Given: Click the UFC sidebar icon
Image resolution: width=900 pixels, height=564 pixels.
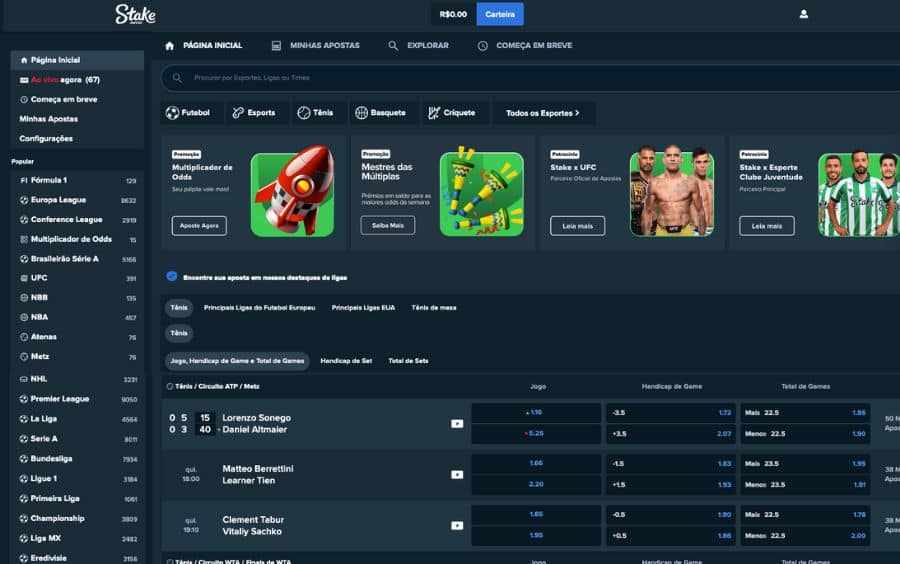Looking at the screenshot, I should (x=24, y=278).
